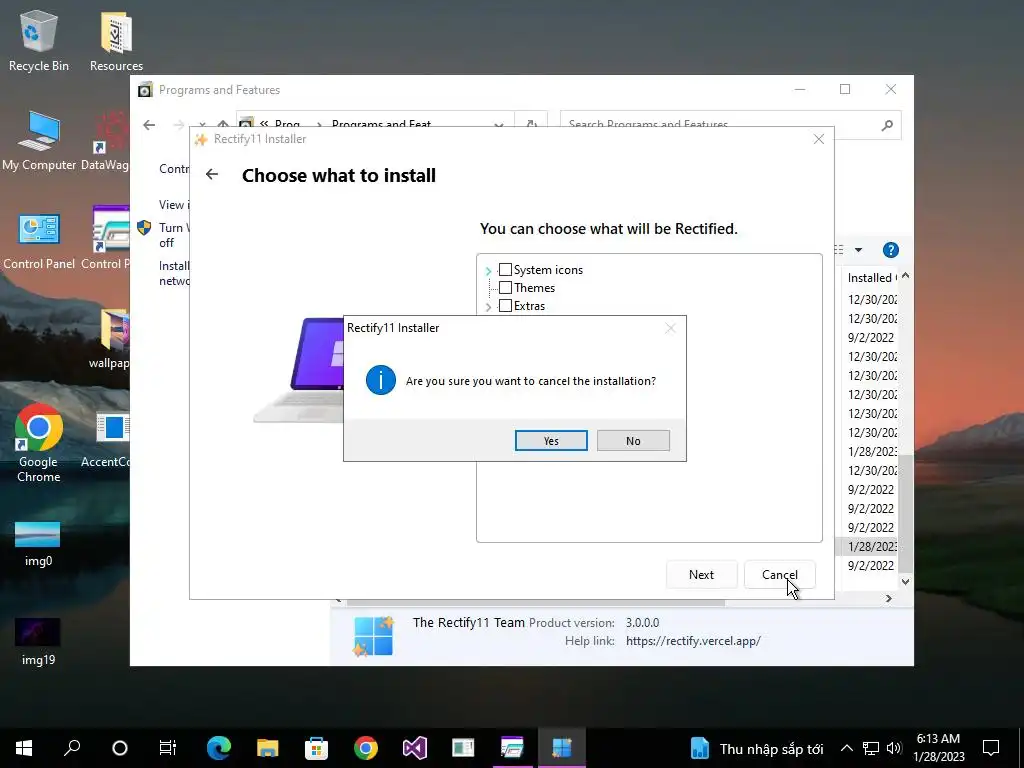Select the highlighted 1/28/2023 list row
The image size is (1024, 768).
[867, 547]
